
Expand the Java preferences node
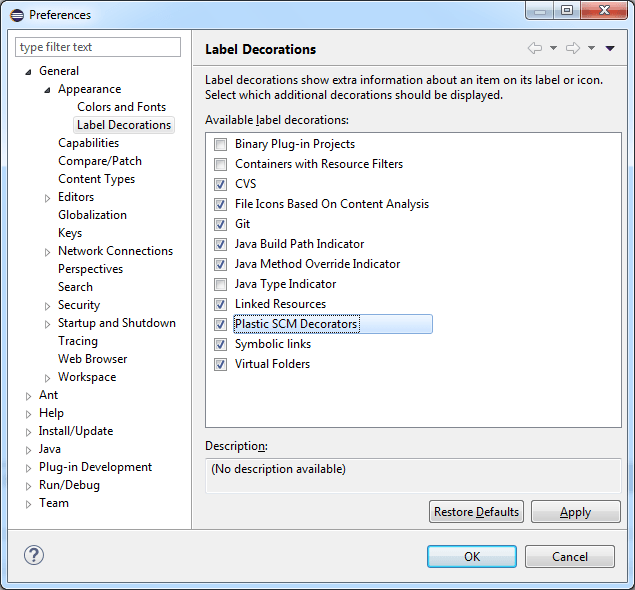(x=28, y=450)
